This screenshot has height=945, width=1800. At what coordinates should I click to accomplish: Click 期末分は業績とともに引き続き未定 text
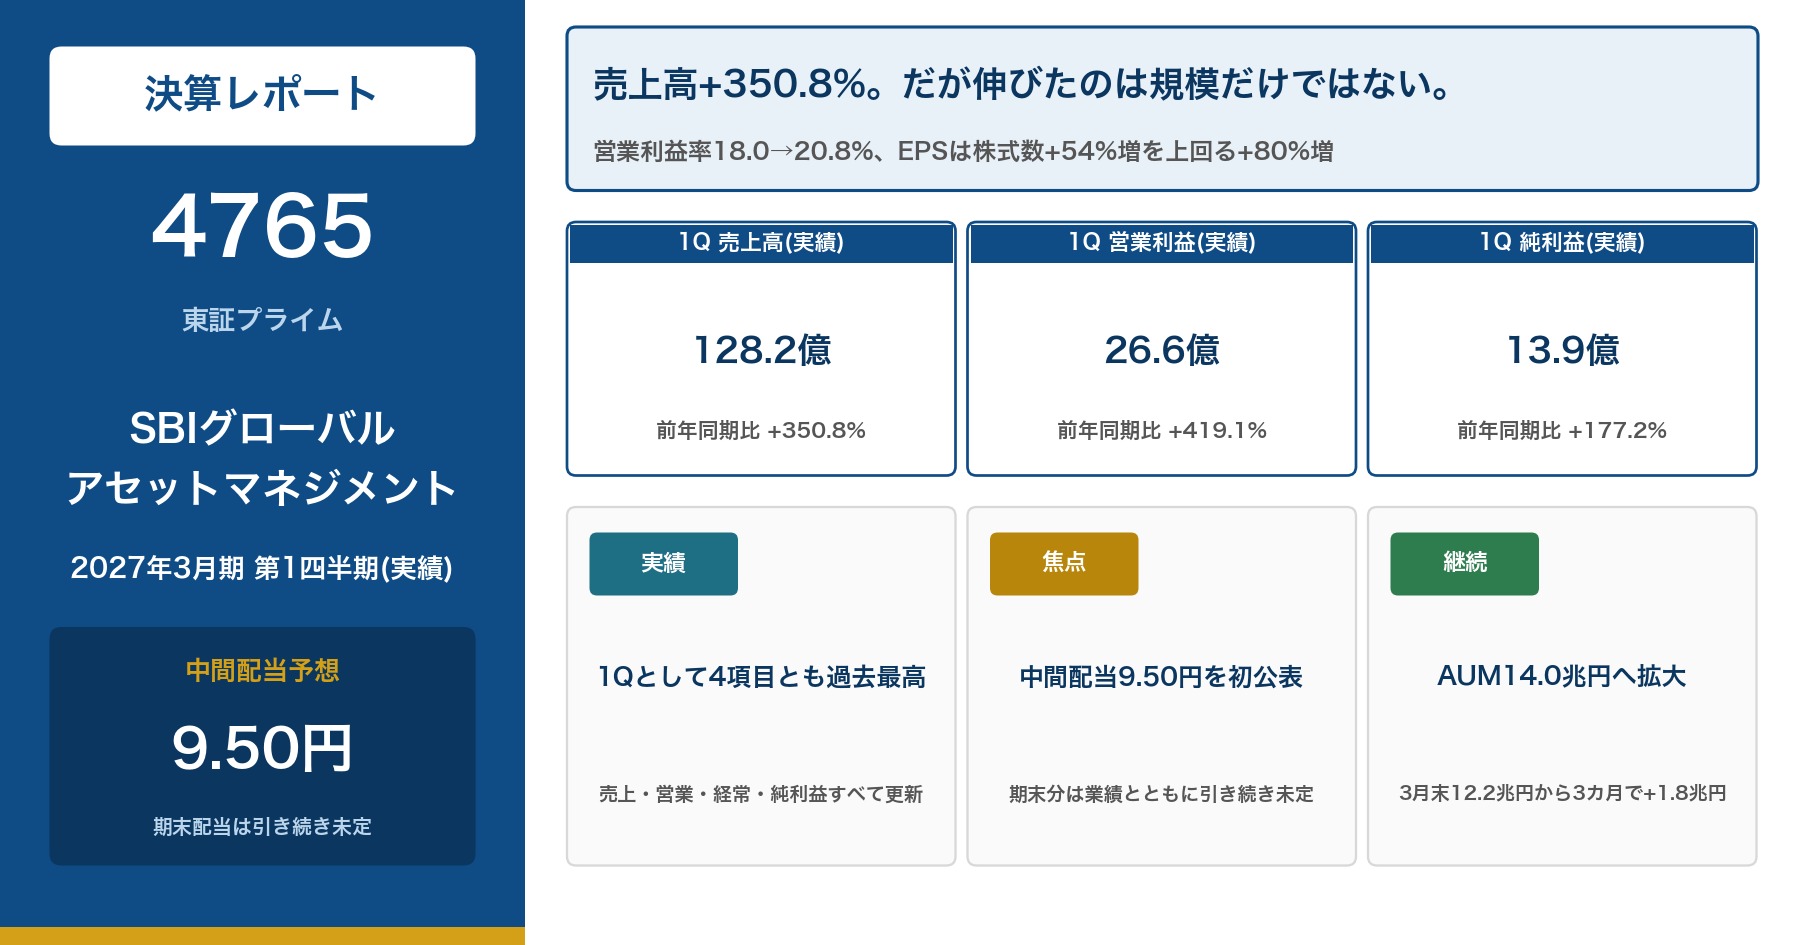[x=1161, y=794]
